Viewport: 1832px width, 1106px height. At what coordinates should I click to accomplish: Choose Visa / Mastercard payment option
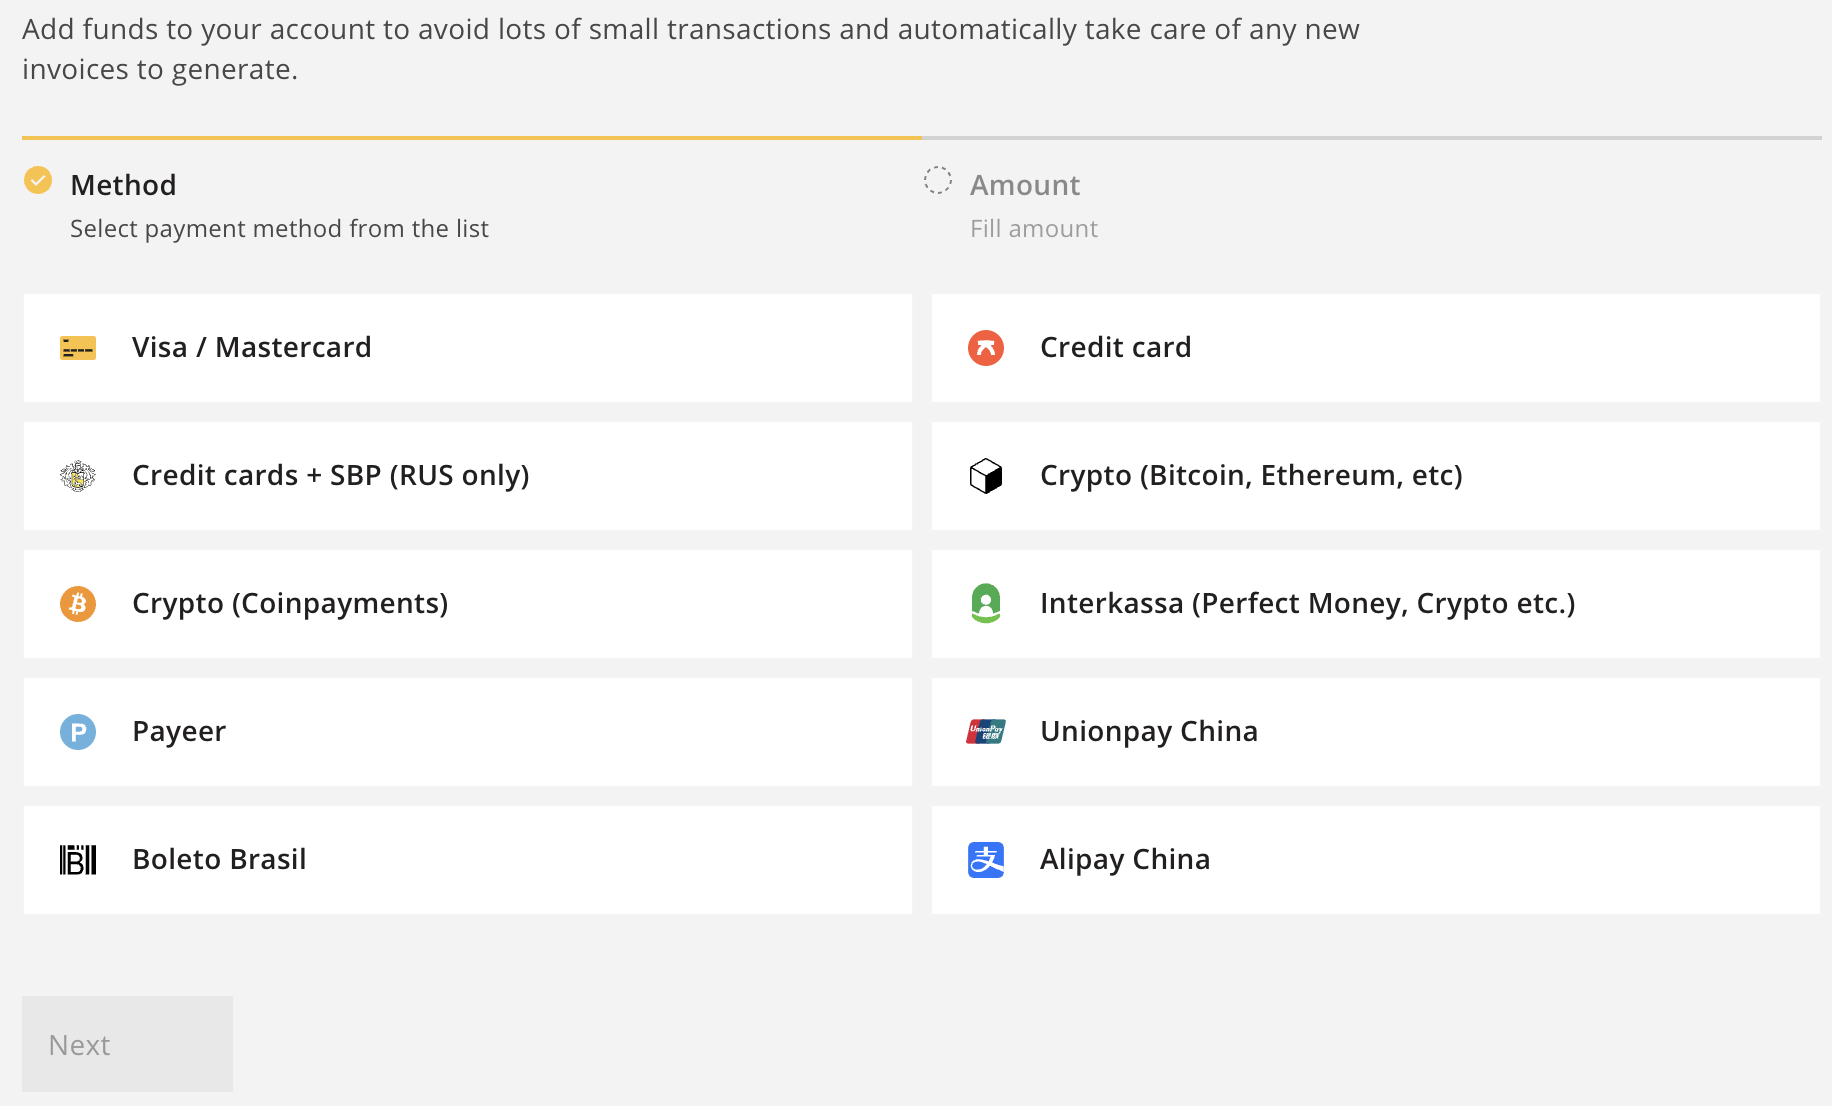(x=467, y=348)
